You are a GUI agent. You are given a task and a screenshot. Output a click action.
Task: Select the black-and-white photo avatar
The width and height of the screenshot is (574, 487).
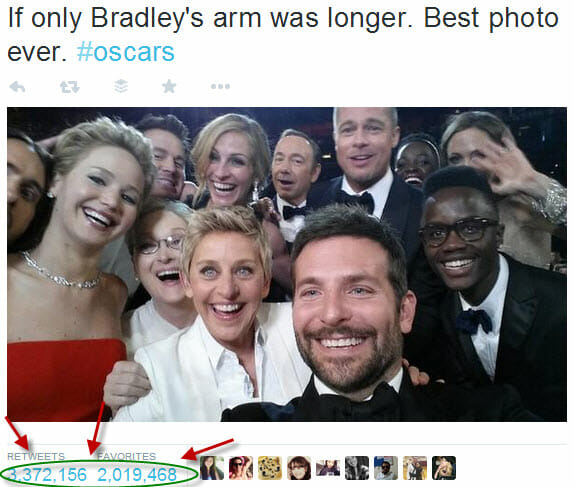coord(357,468)
